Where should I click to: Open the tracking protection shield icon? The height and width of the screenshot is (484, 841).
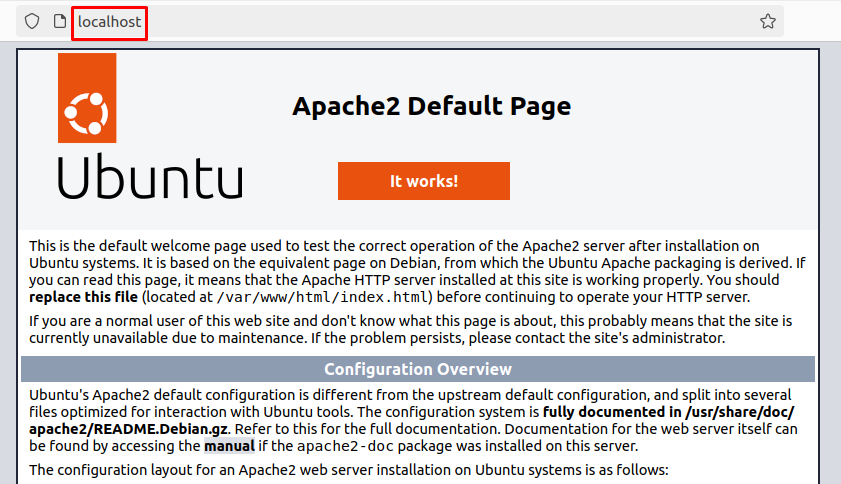32,21
